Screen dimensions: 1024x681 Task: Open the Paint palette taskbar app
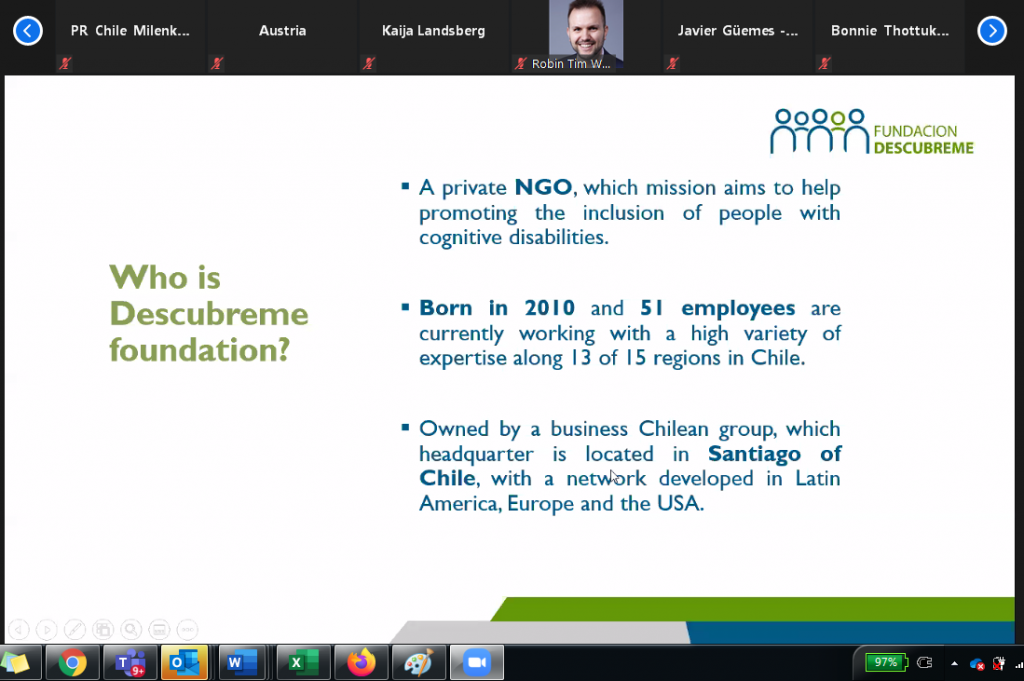point(419,663)
